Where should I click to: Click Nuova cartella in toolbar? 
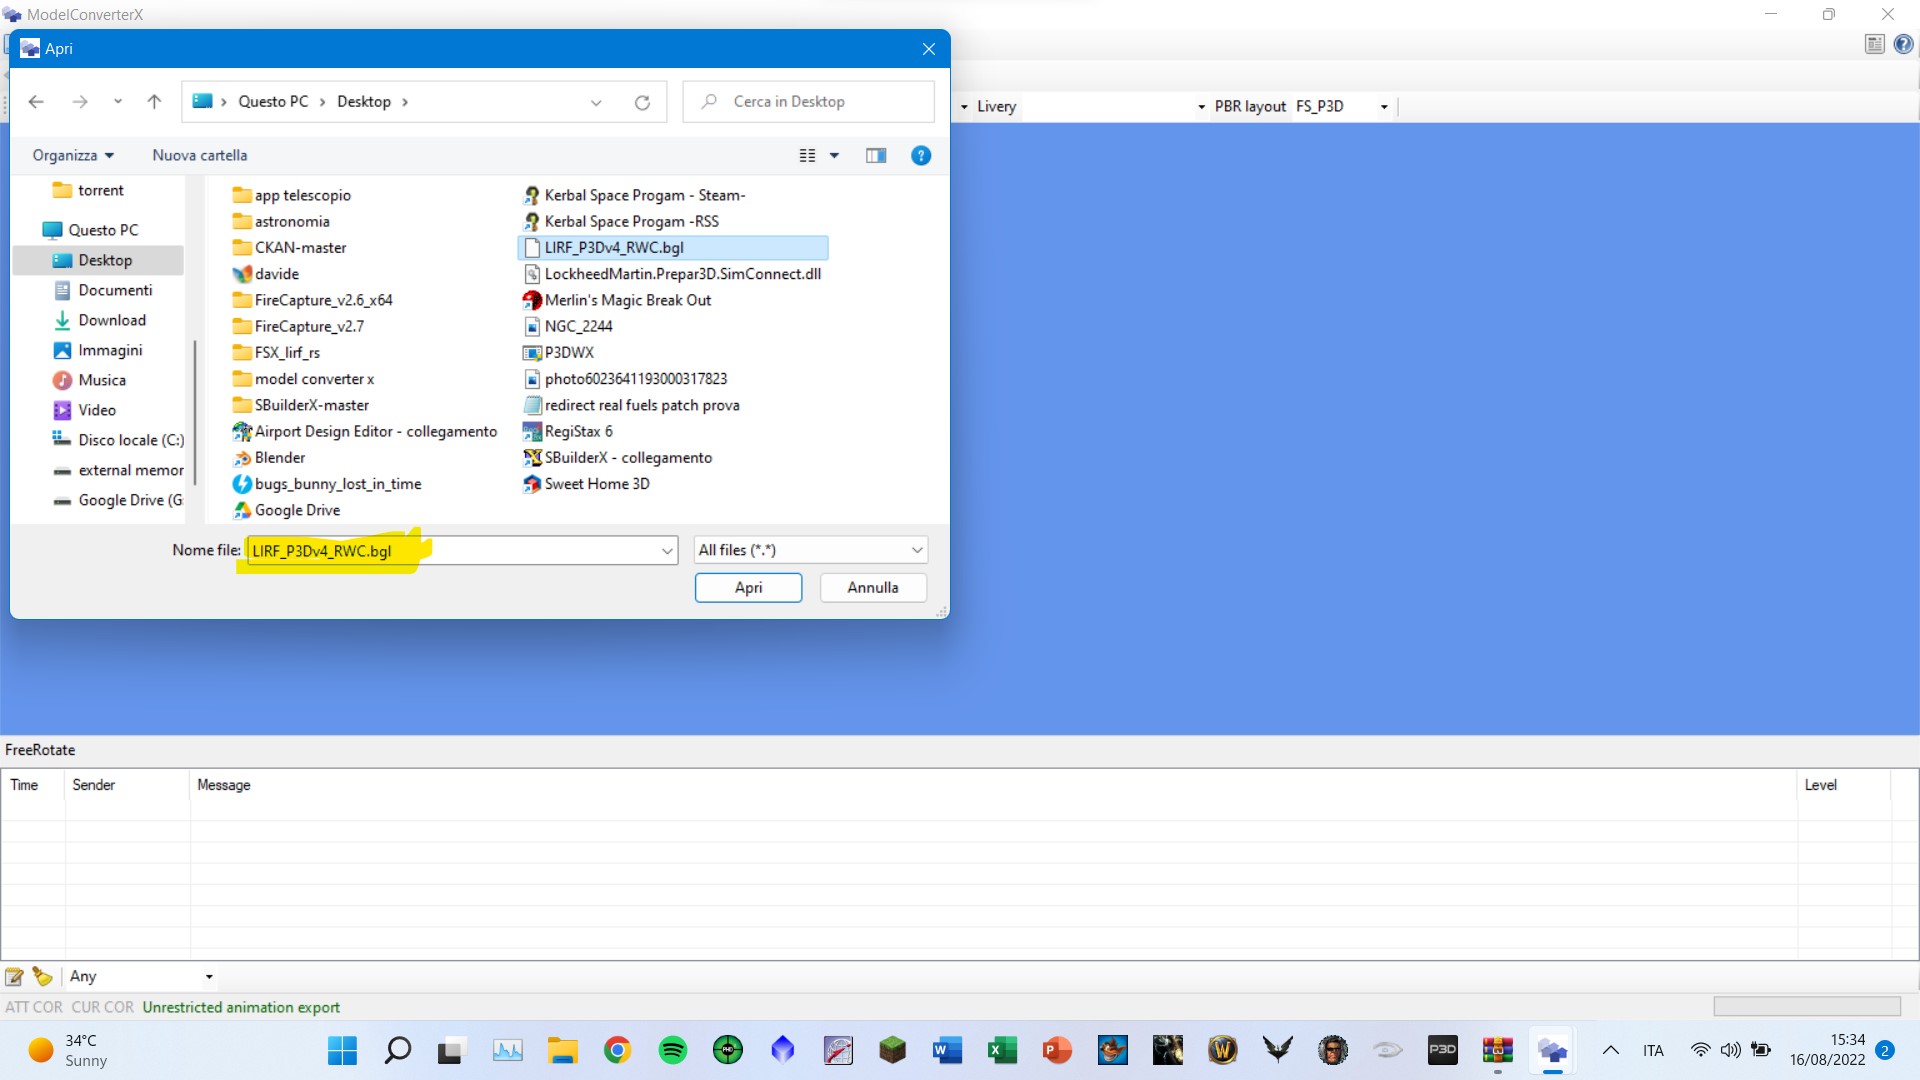tap(200, 155)
